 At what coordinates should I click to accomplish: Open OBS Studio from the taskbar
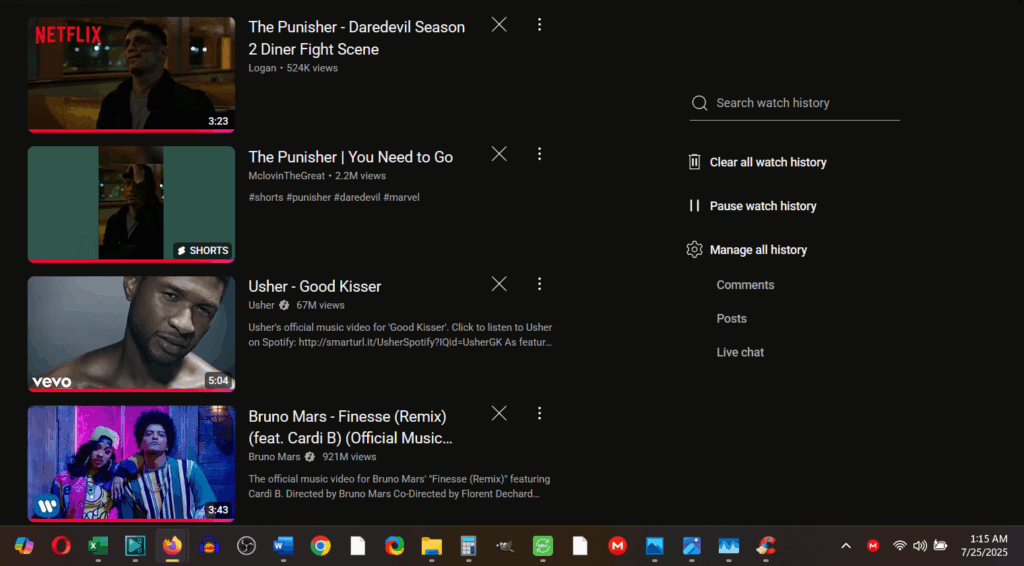click(x=246, y=546)
